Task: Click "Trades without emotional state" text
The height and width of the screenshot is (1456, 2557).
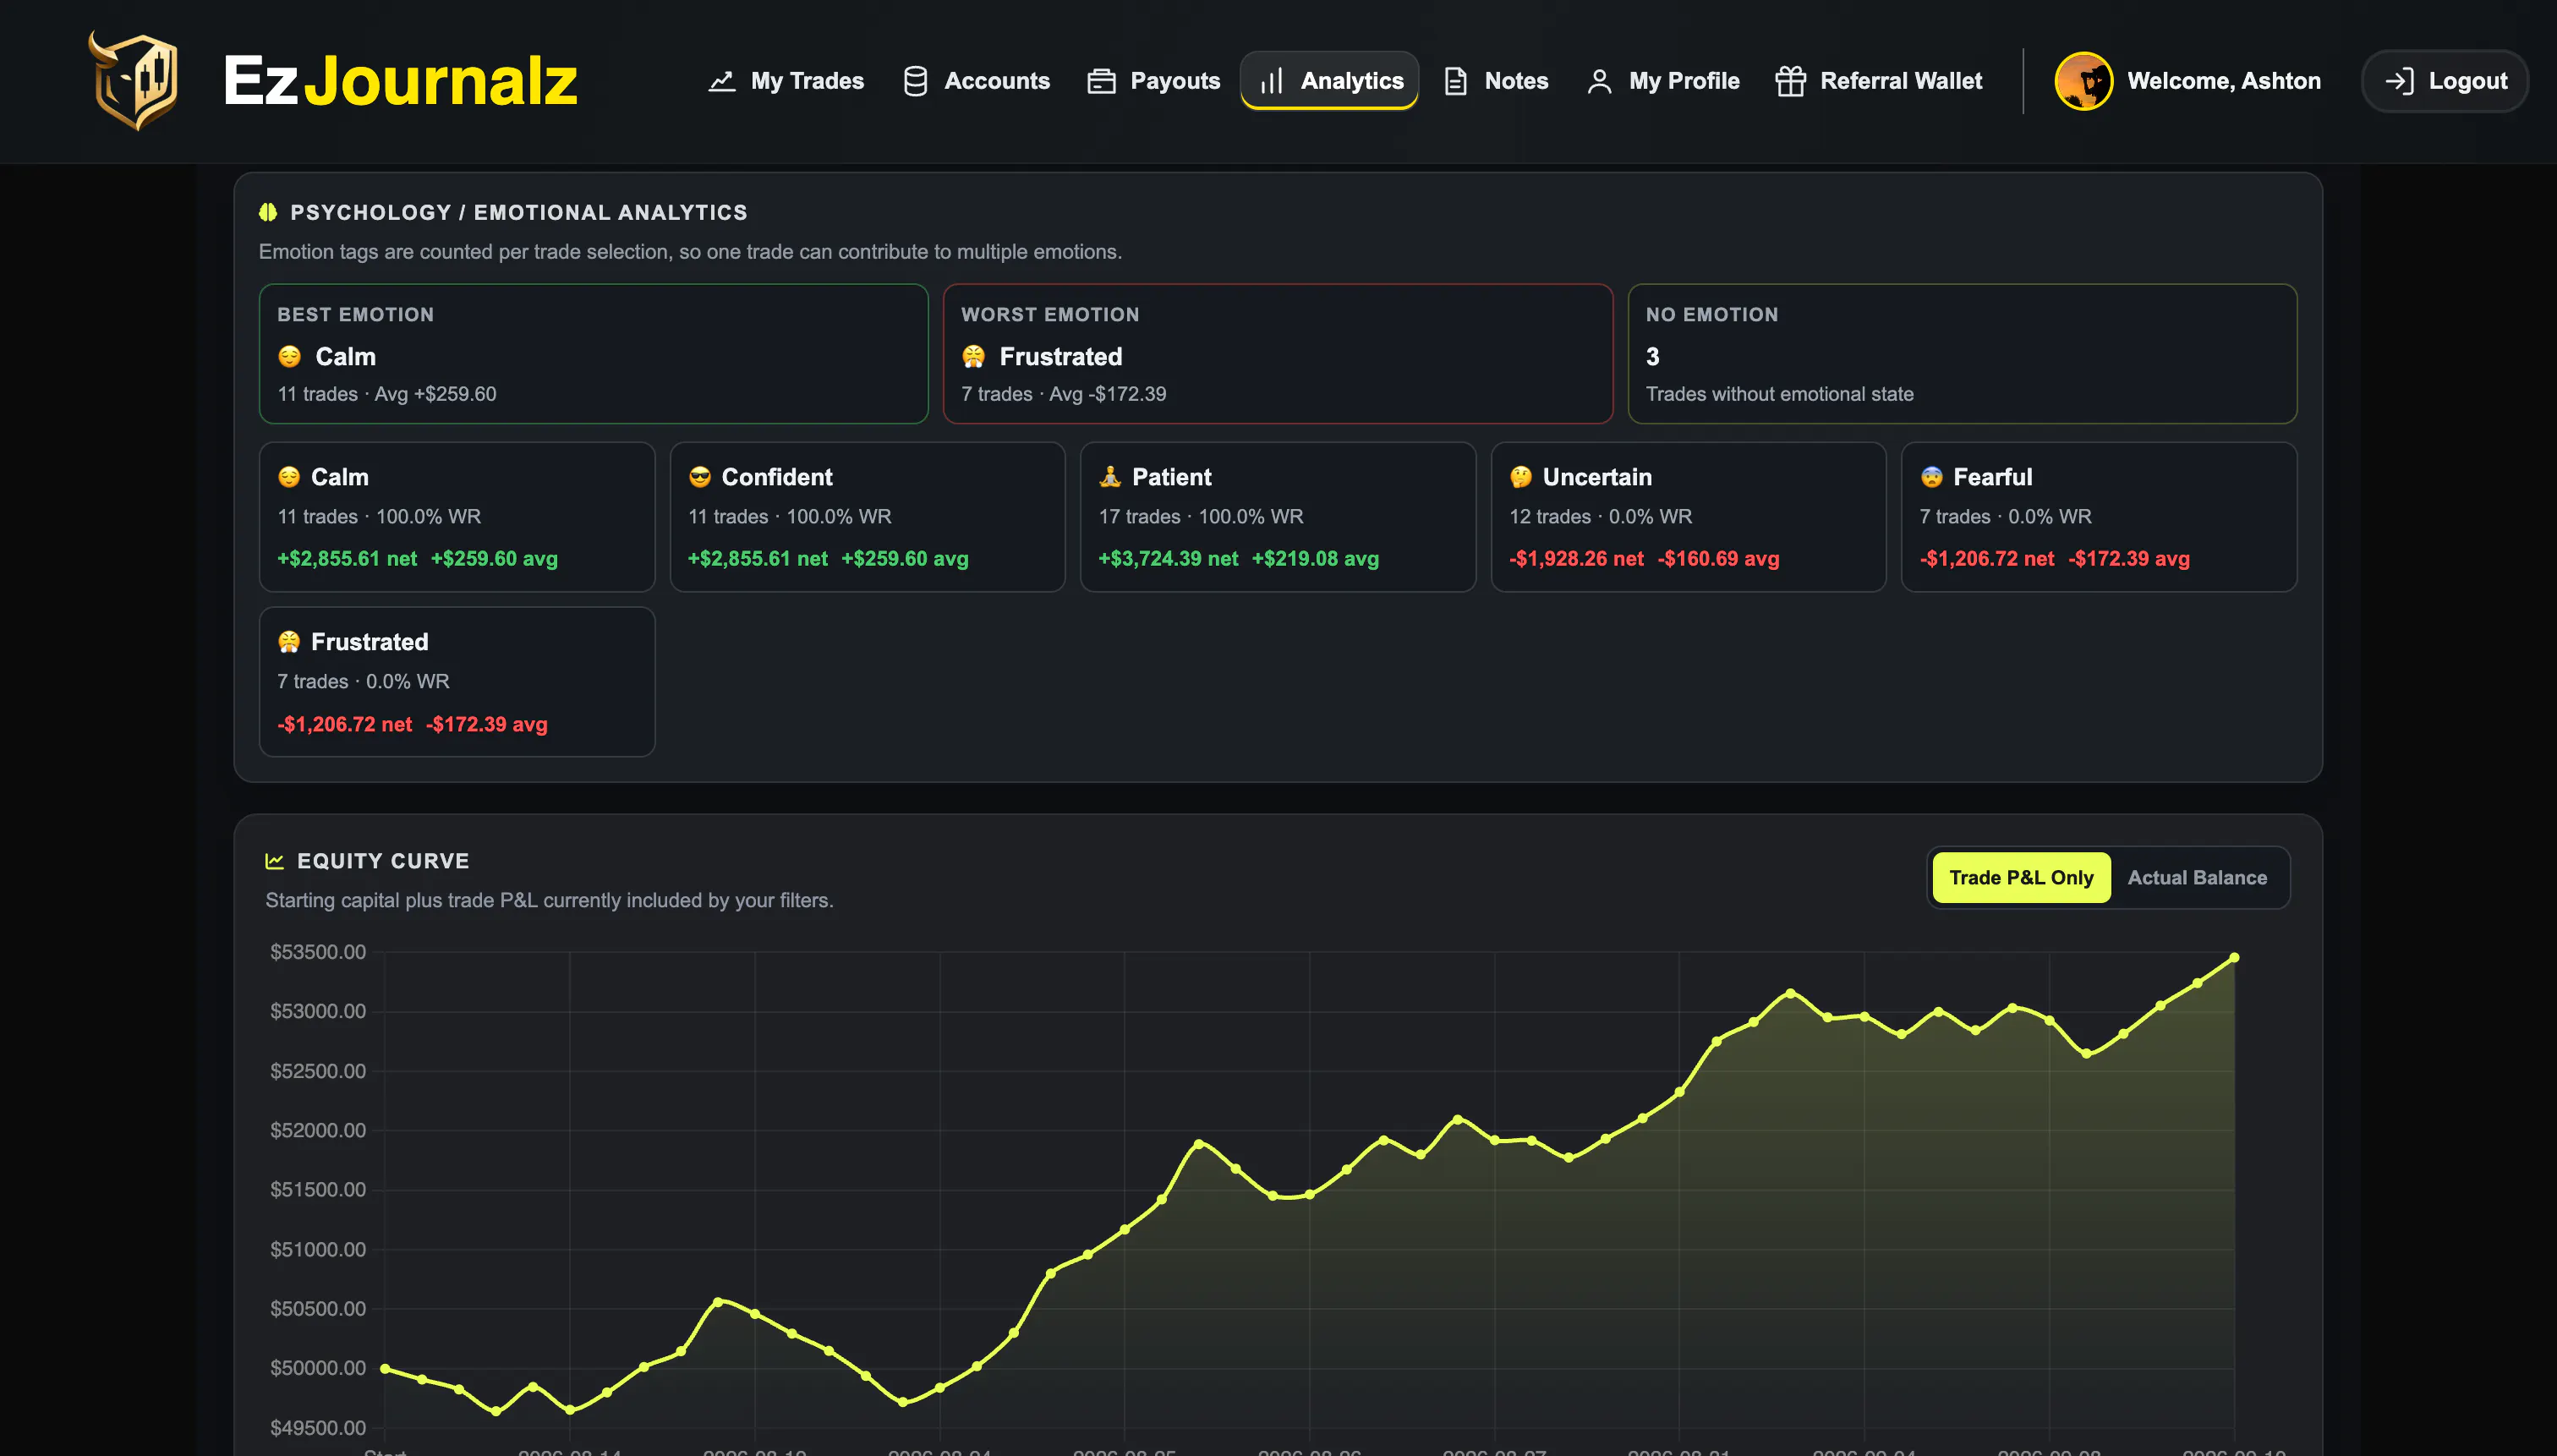Action: coord(1780,394)
